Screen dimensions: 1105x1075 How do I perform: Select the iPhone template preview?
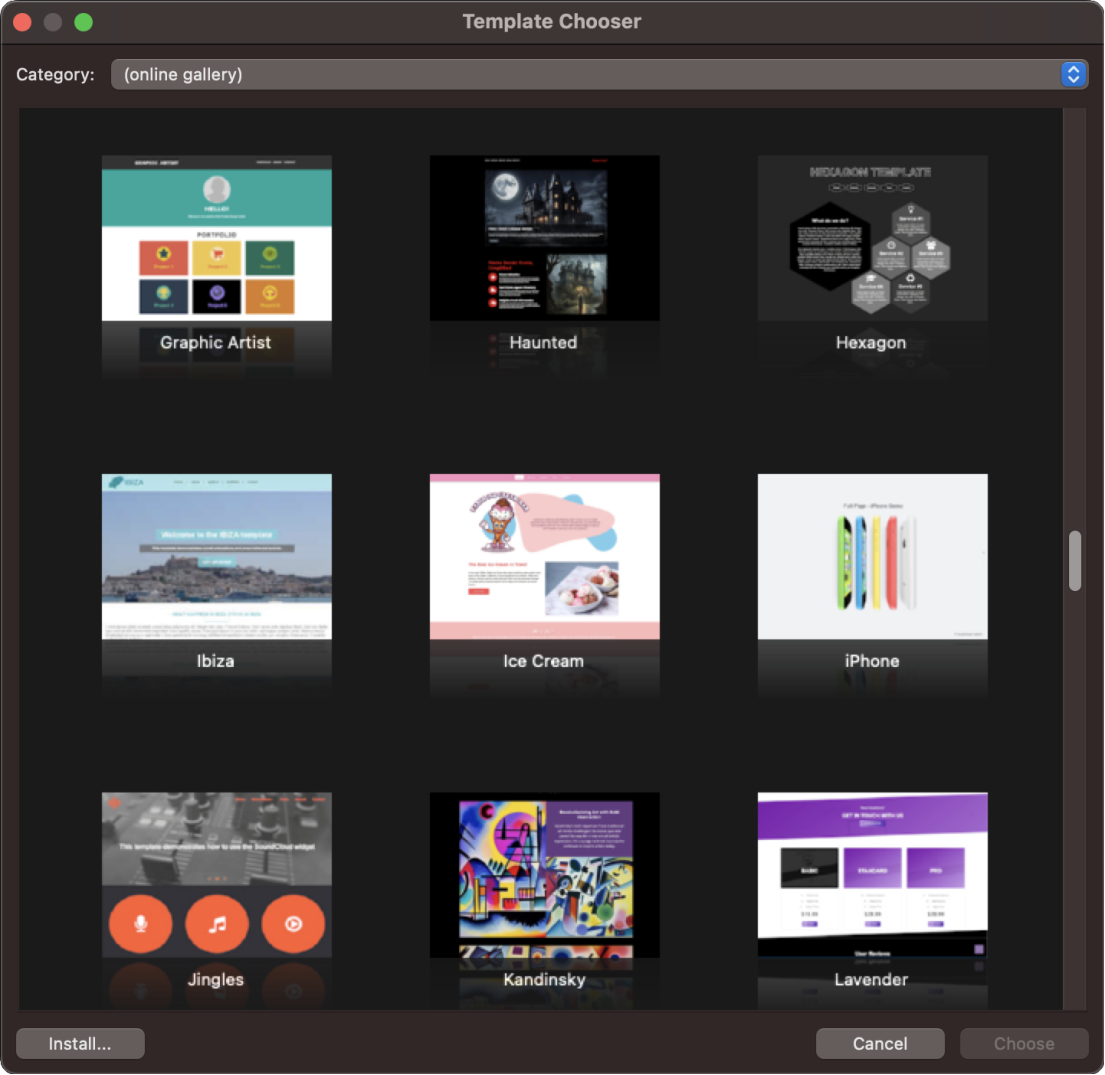pos(872,556)
